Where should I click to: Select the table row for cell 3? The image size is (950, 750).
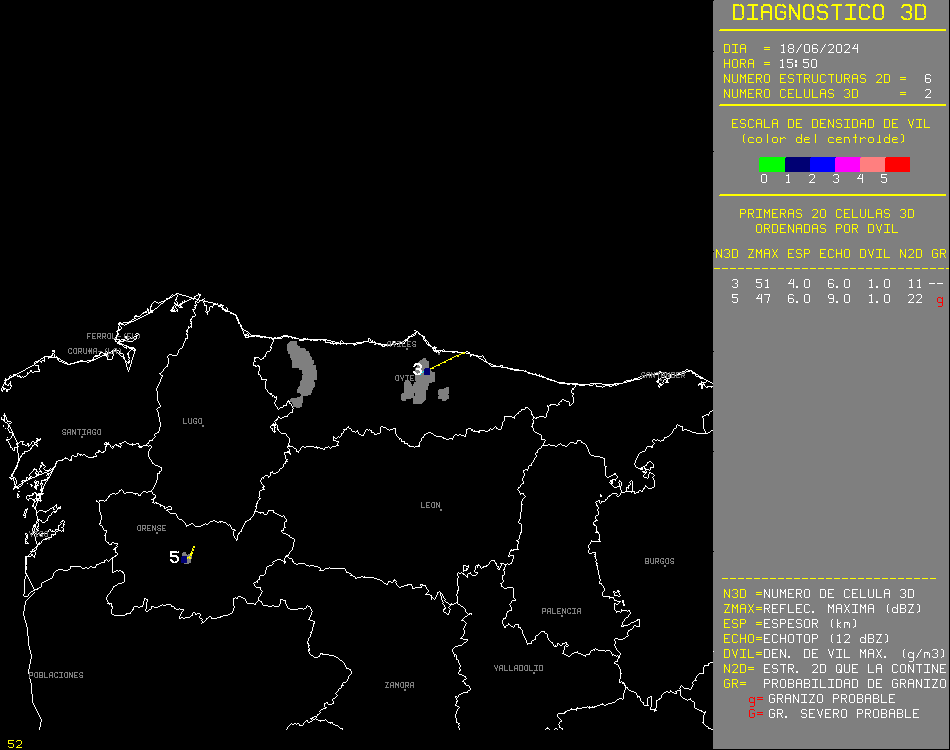pos(830,284)
